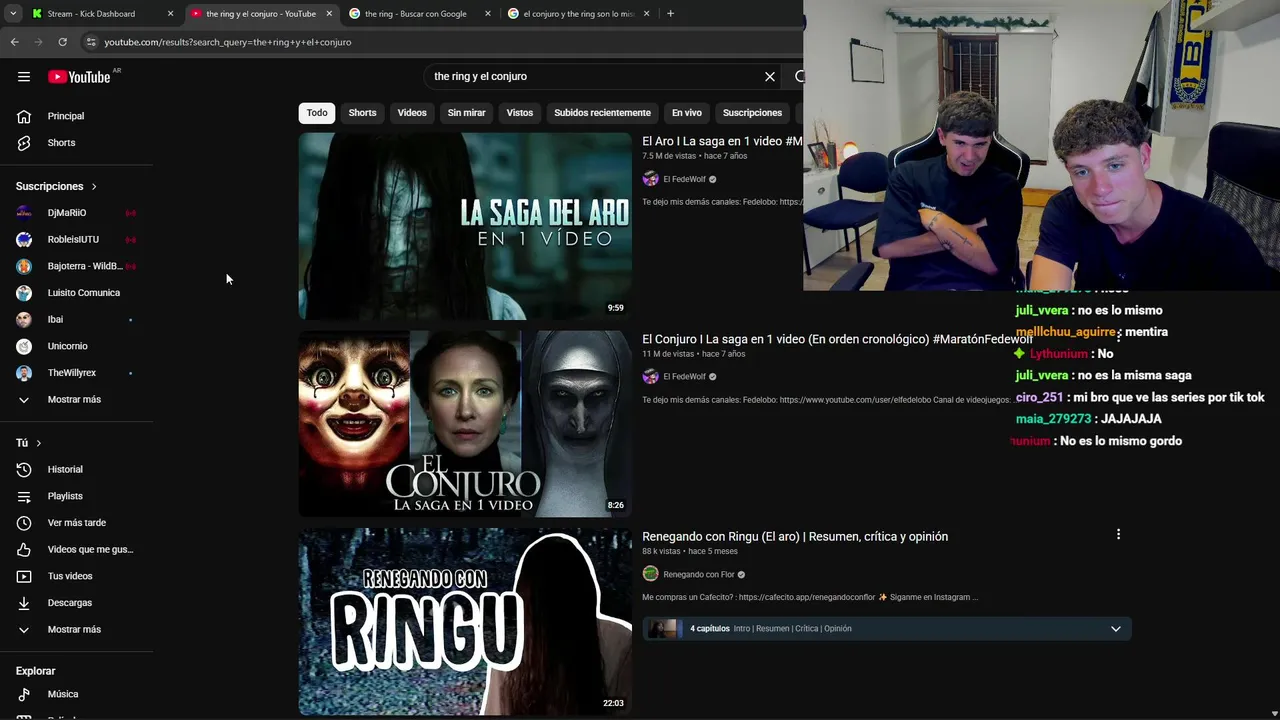Open El FedeWolf avatar on El Aro video
This screenshot has height=720, width=1280.
tap(650, 179)
